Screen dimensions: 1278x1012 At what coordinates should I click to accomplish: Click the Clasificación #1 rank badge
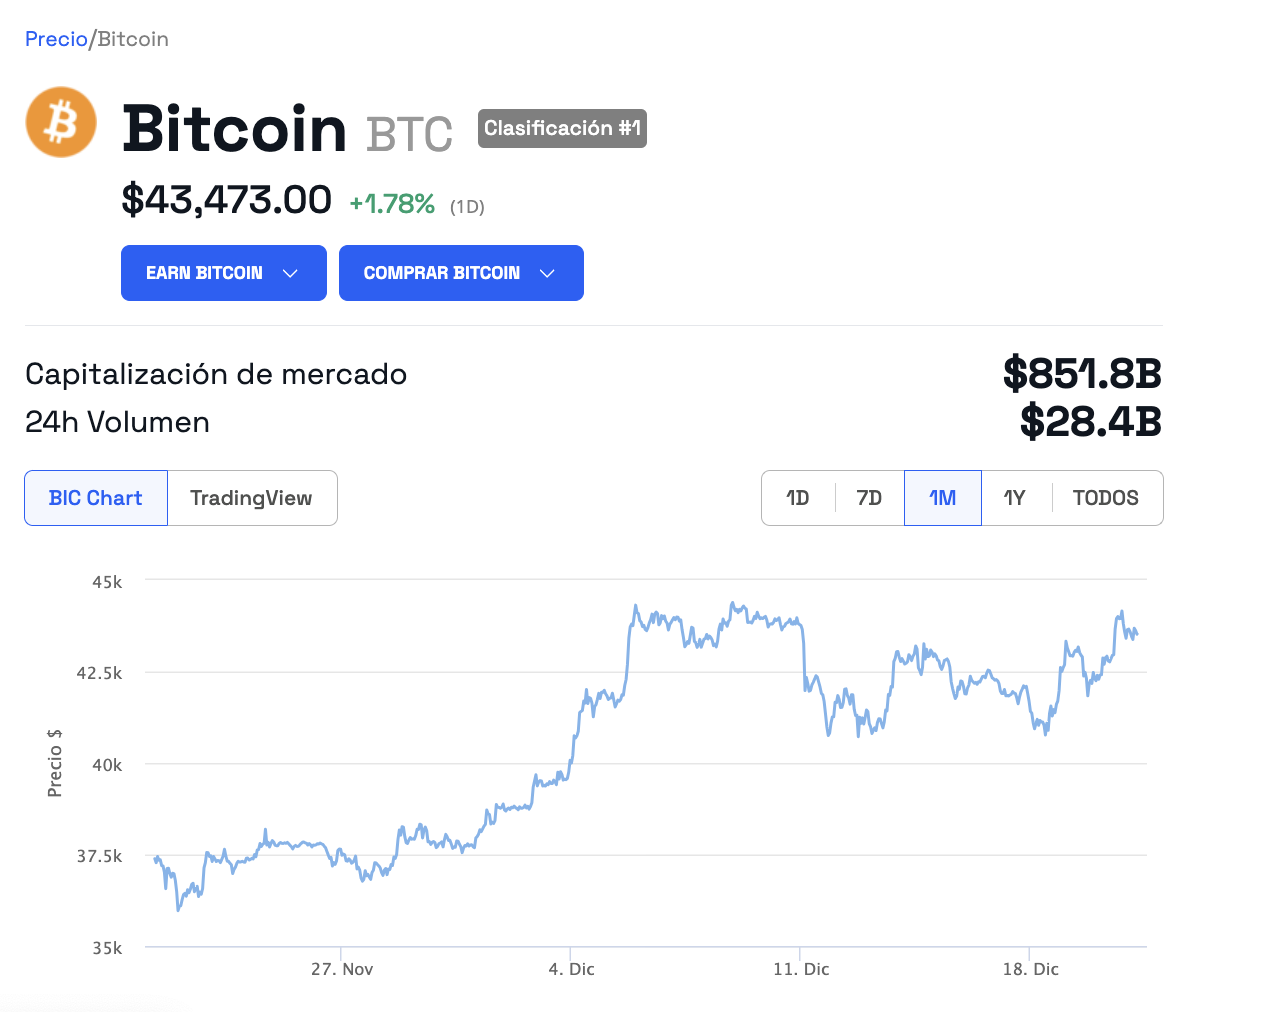562,128
